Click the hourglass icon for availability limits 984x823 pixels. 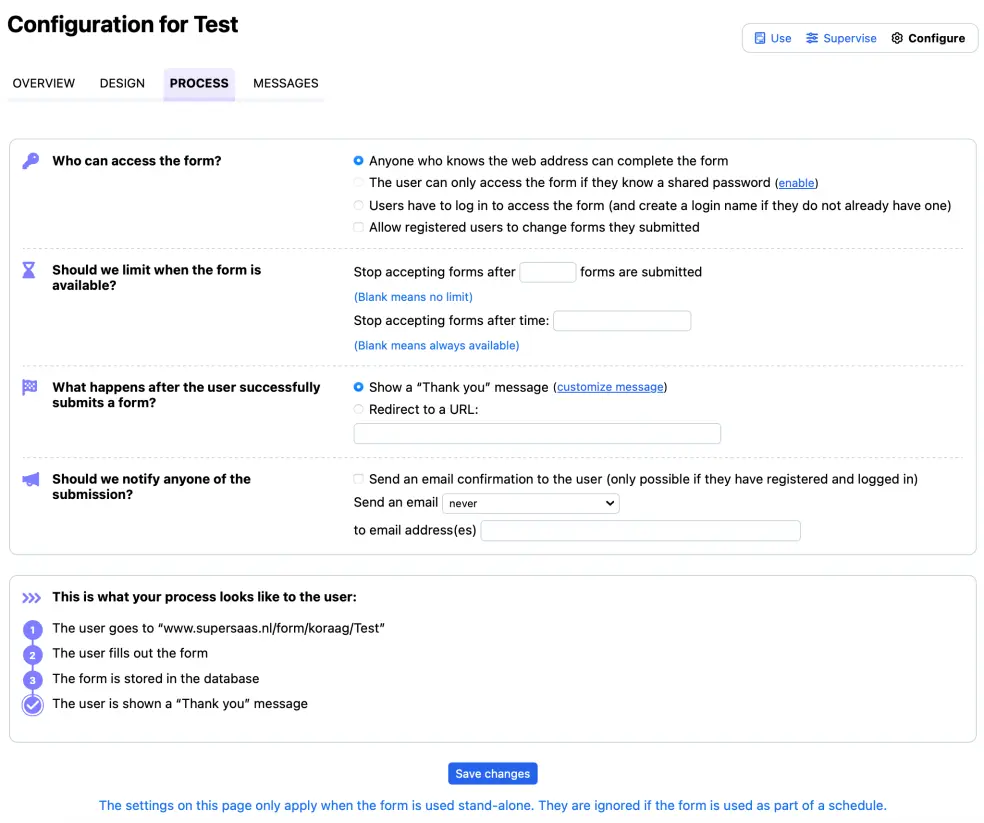[29, 270]
